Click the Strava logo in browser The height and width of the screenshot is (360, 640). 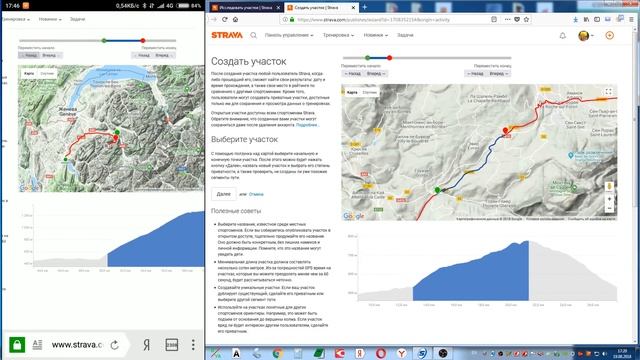pyautogui.click(x=227, y=35)
